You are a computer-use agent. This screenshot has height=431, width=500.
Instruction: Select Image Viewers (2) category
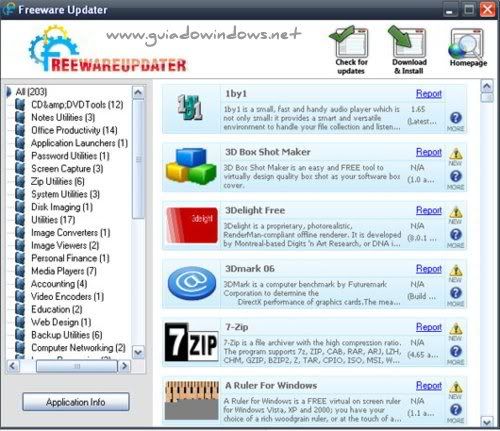[x=65, y=245]
